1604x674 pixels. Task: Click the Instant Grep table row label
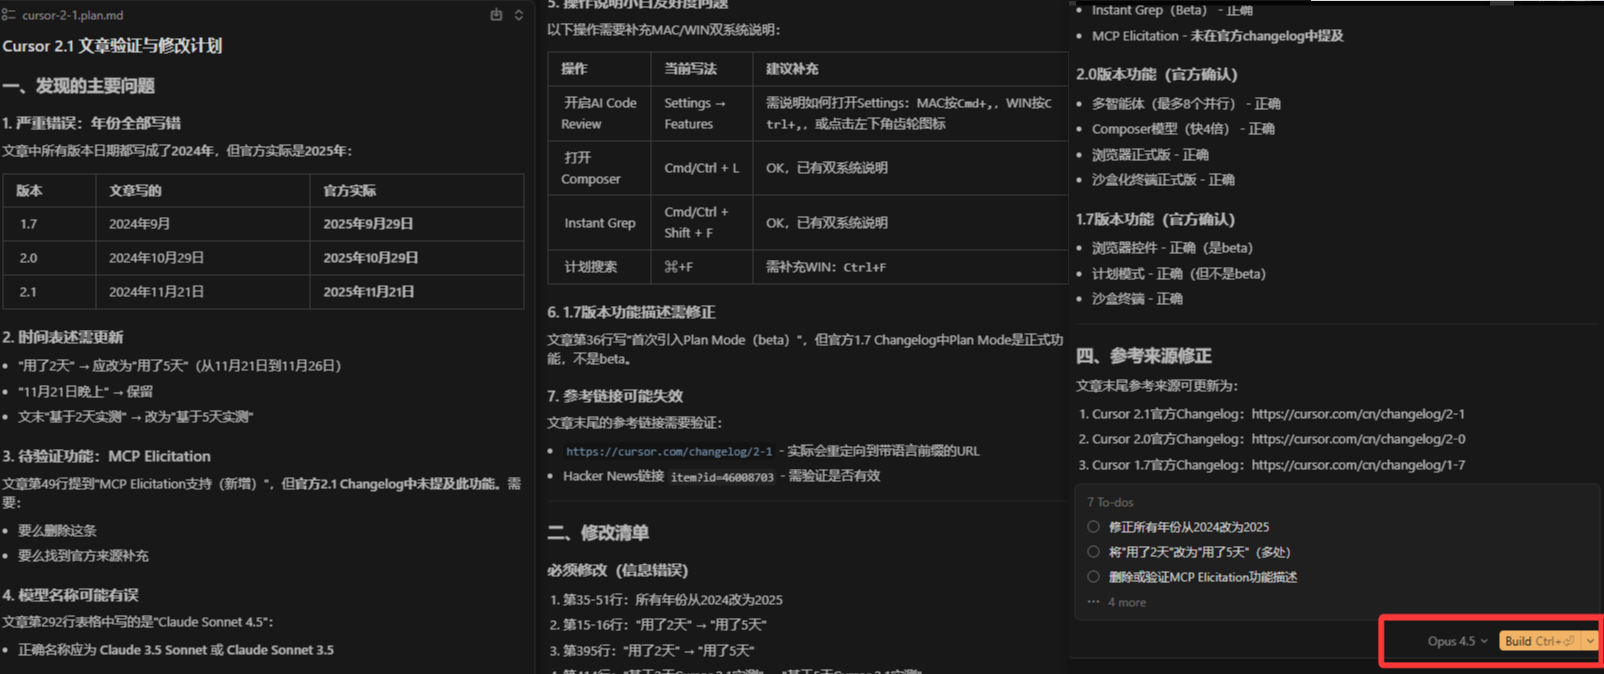(x=600, y=223)
